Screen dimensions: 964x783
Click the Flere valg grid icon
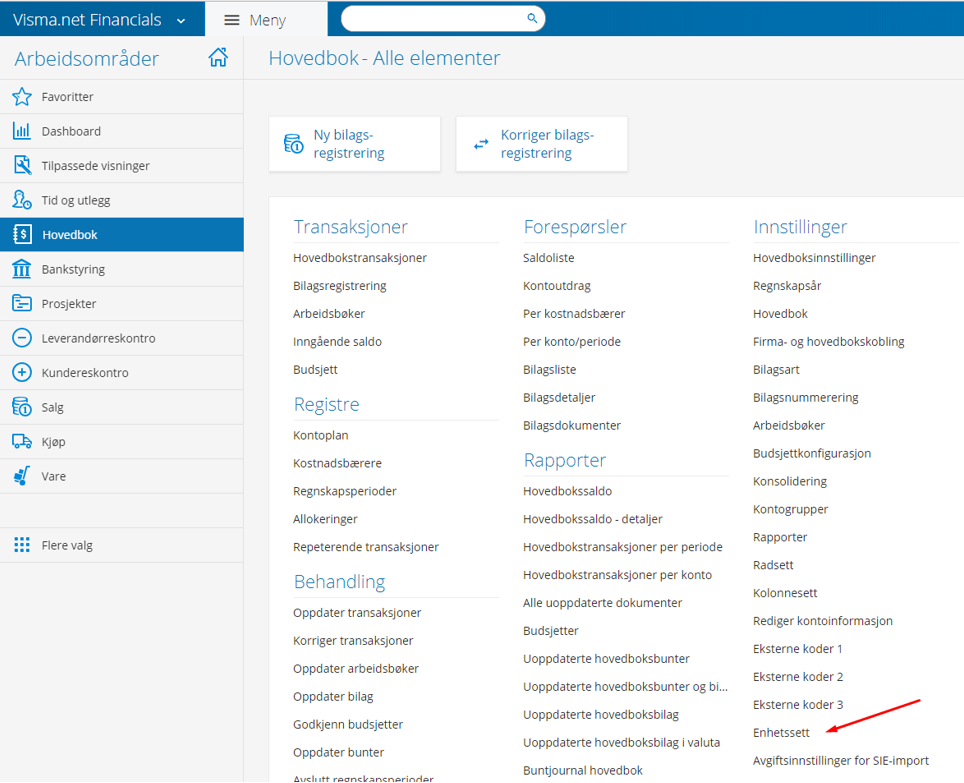pyautogui.click(x=22, y=545)
